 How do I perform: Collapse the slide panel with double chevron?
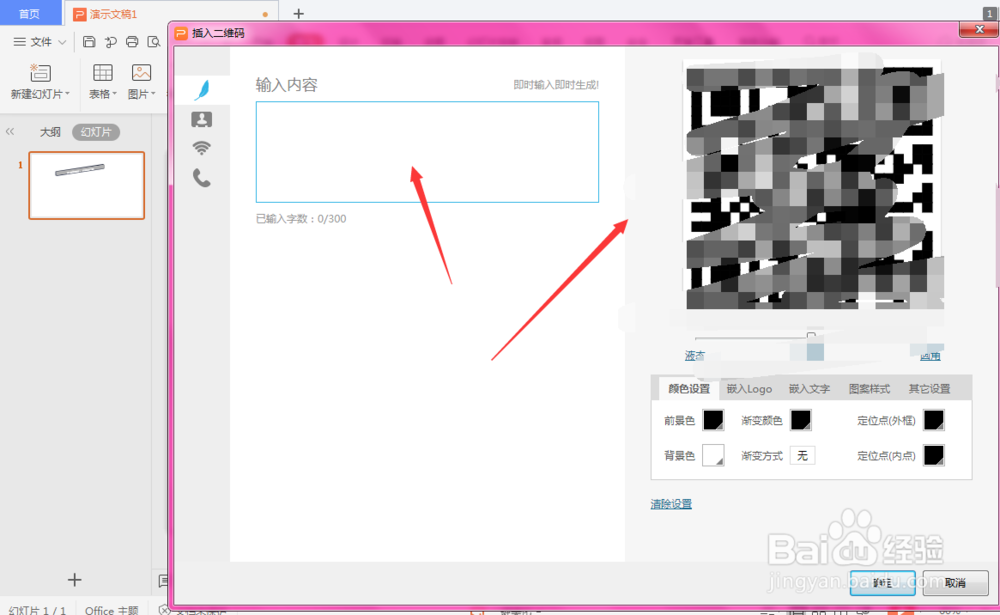pyautogui.click(x=10, y=132)
